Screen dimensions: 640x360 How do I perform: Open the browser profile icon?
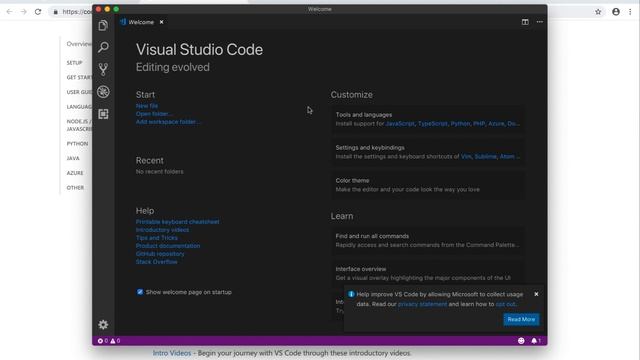point(616,12)
